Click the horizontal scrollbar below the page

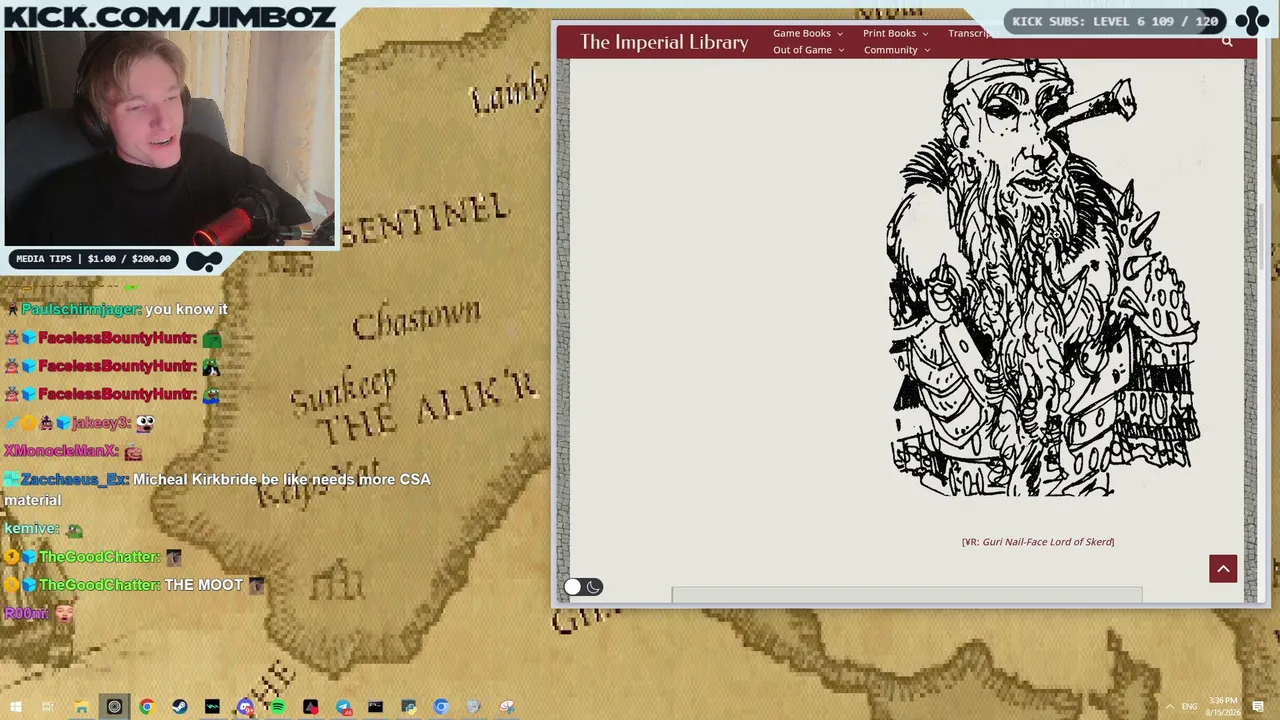tap(906, 595)
